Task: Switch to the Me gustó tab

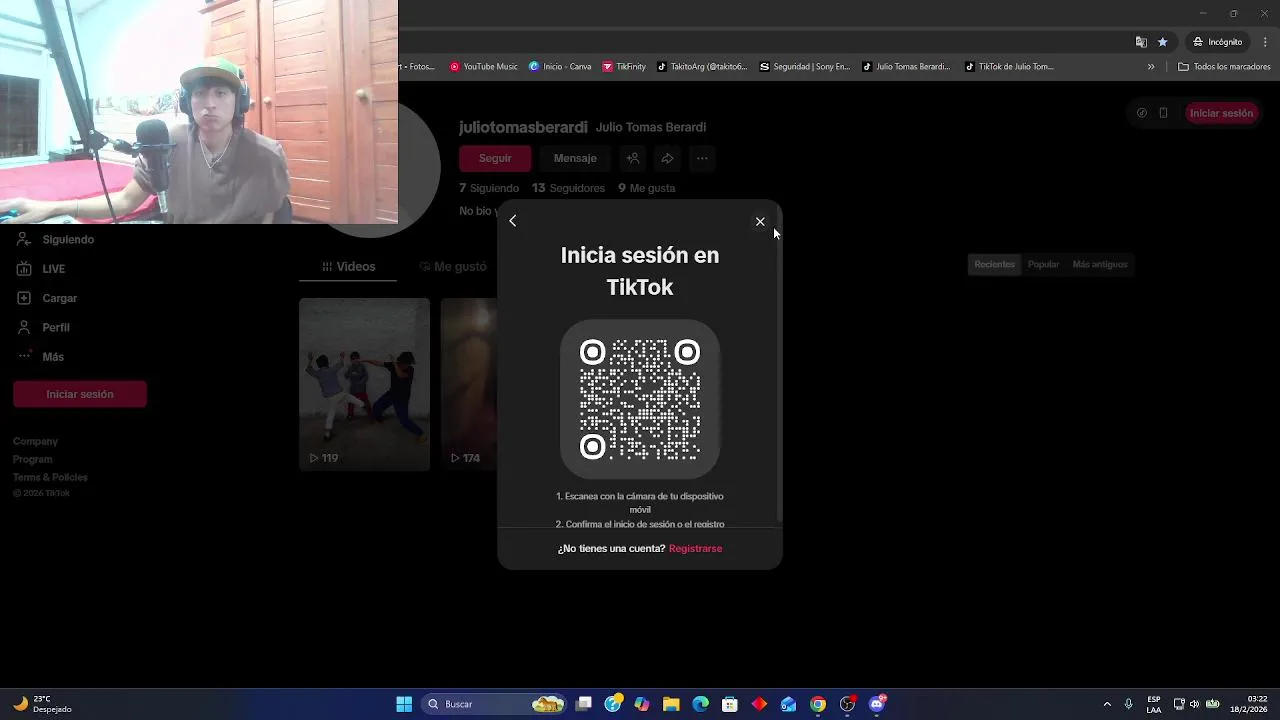Action: [x=453, y=267]
